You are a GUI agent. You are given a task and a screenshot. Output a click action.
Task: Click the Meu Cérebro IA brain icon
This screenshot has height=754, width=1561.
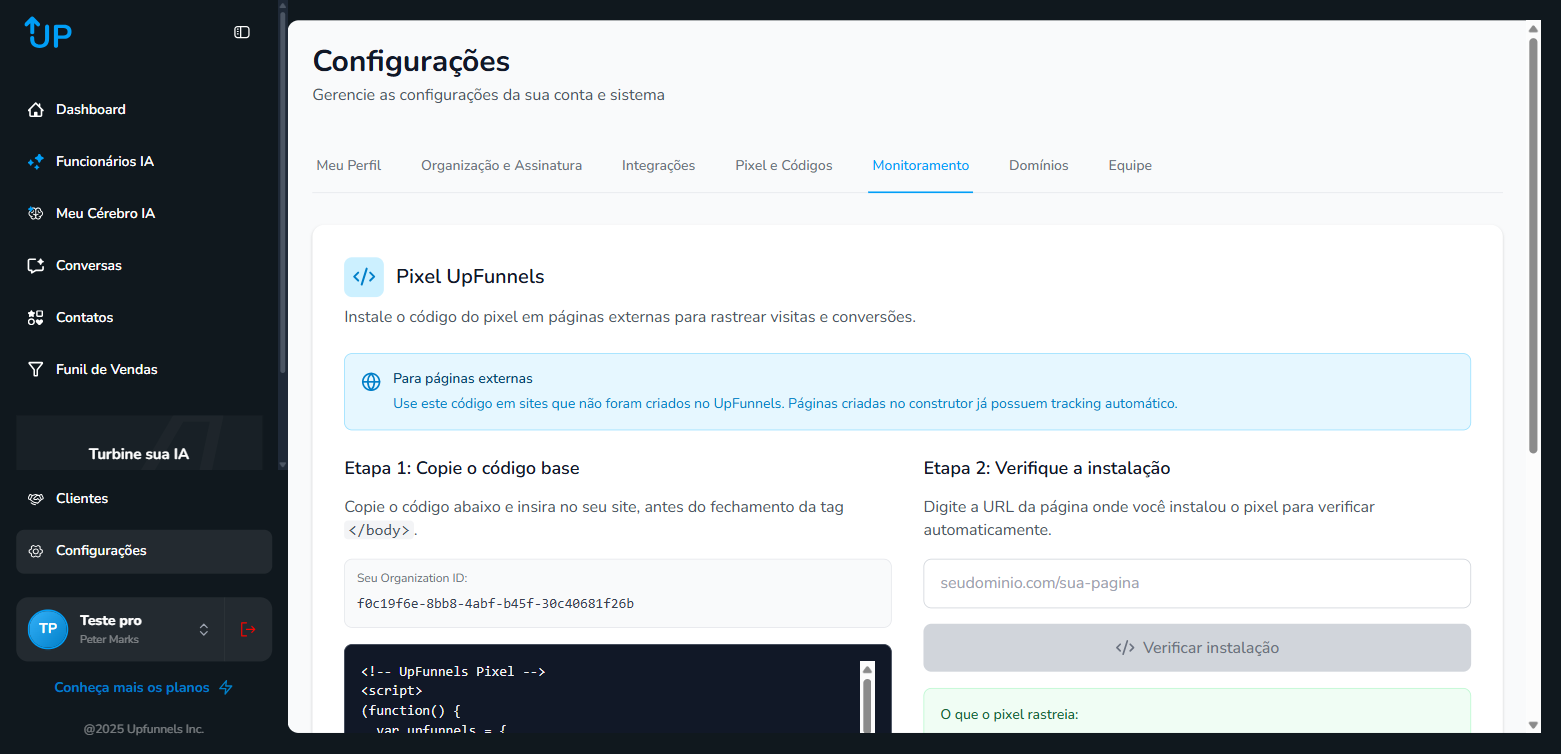click(x=36, y=214)
